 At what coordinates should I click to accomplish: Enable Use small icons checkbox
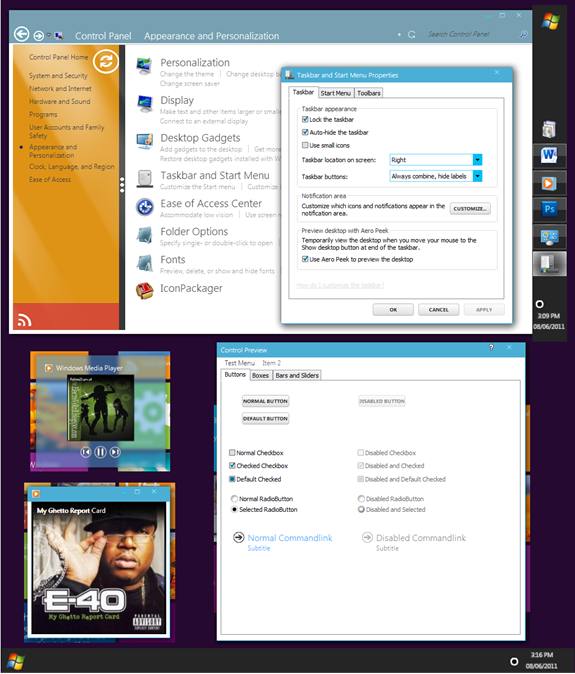pos(305,145)
